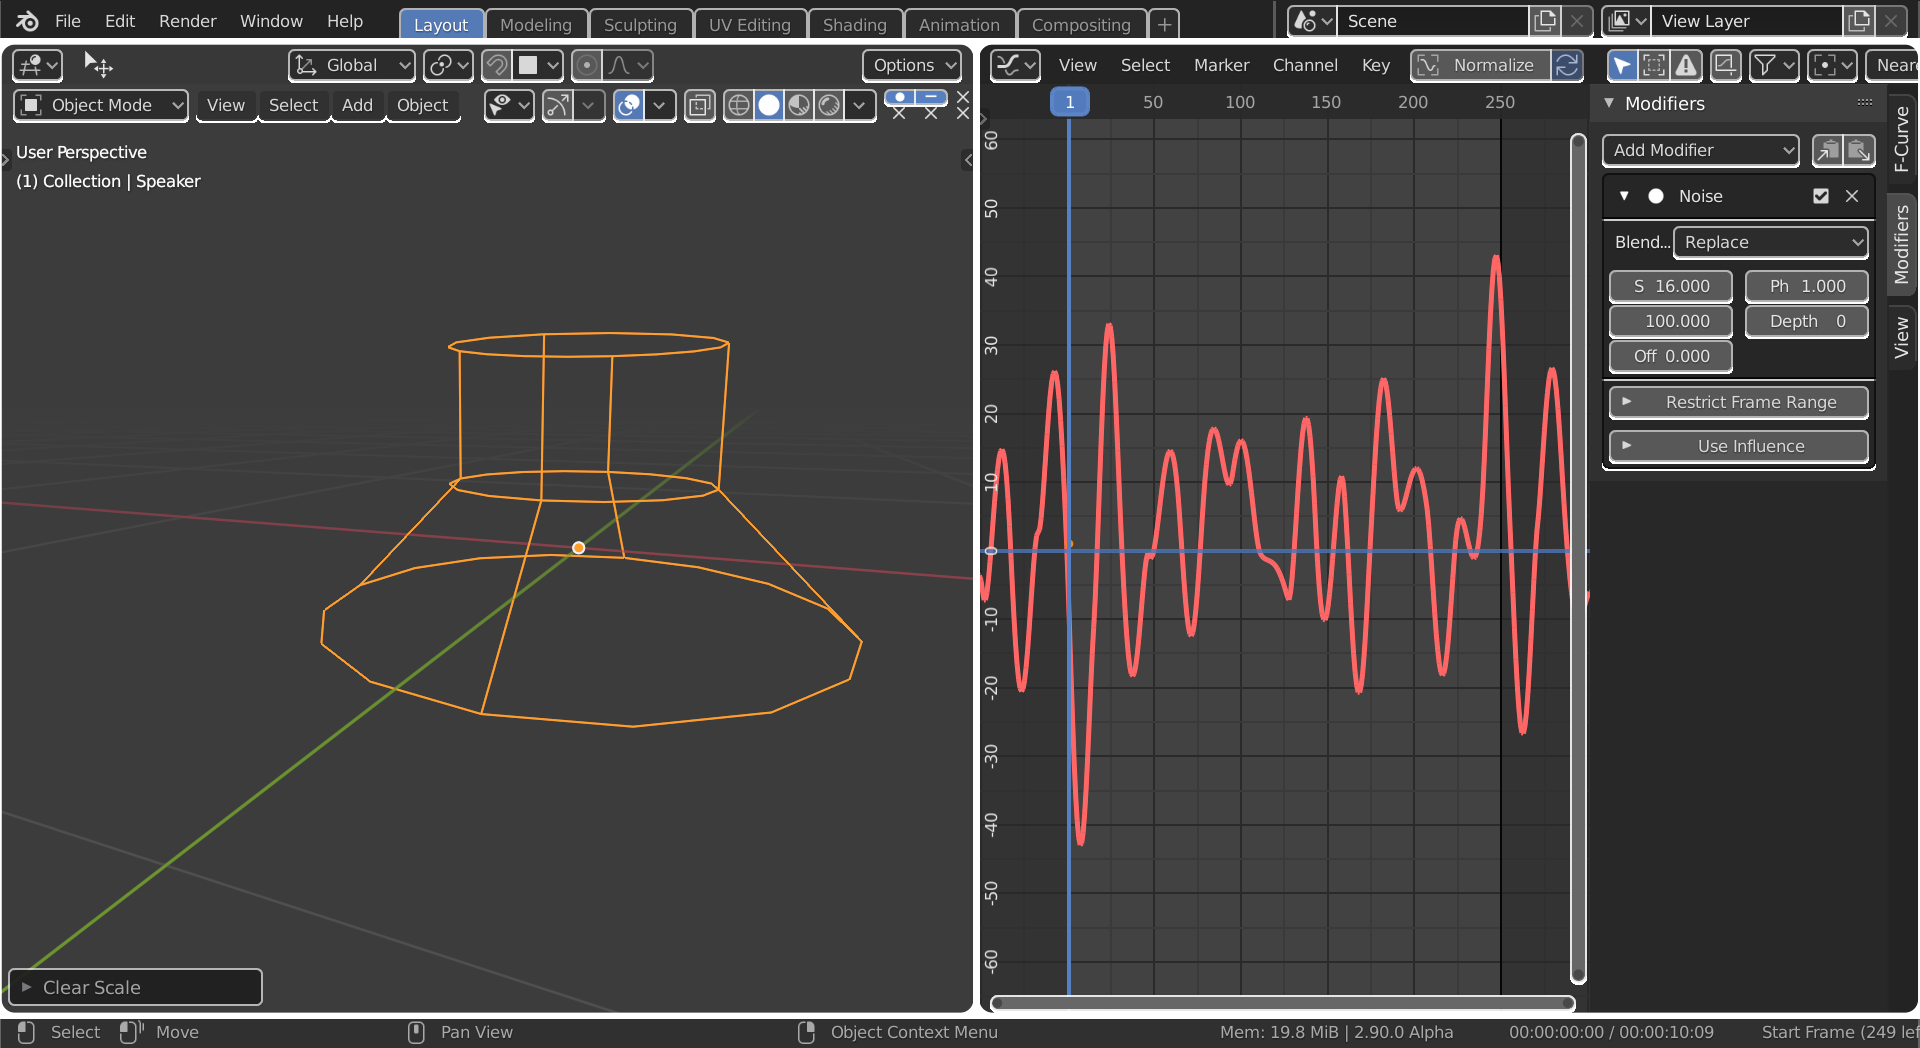The height and width of the screenshot is (1048, 1920).
Task: Click the Options button in viewport
Action: pyautogui.click(x=911, y=65)
